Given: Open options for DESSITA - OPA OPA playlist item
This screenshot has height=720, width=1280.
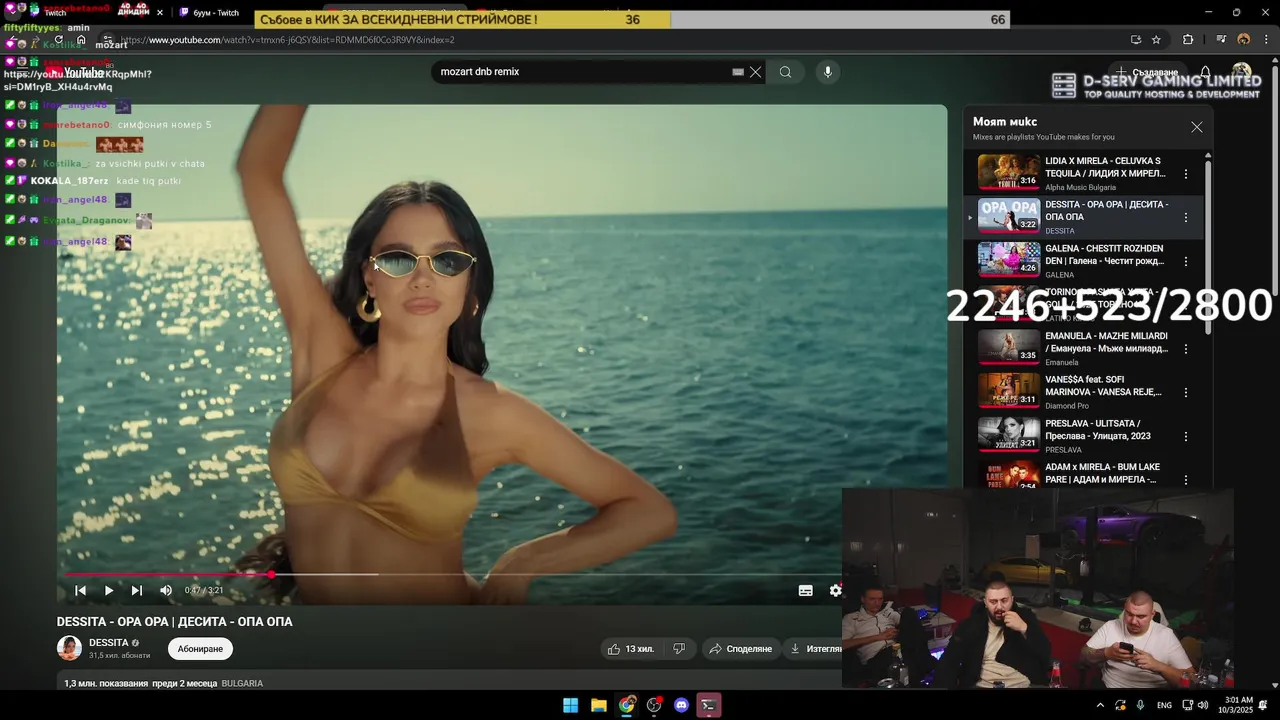Looking at the screenshot, I should [1186, 217].
